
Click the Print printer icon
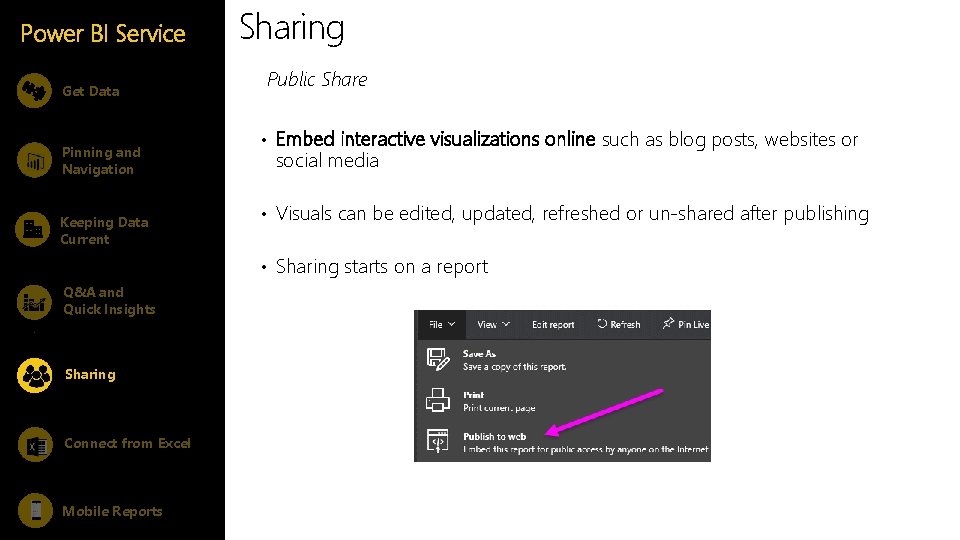pyautogui.click(x=438, y=400)
